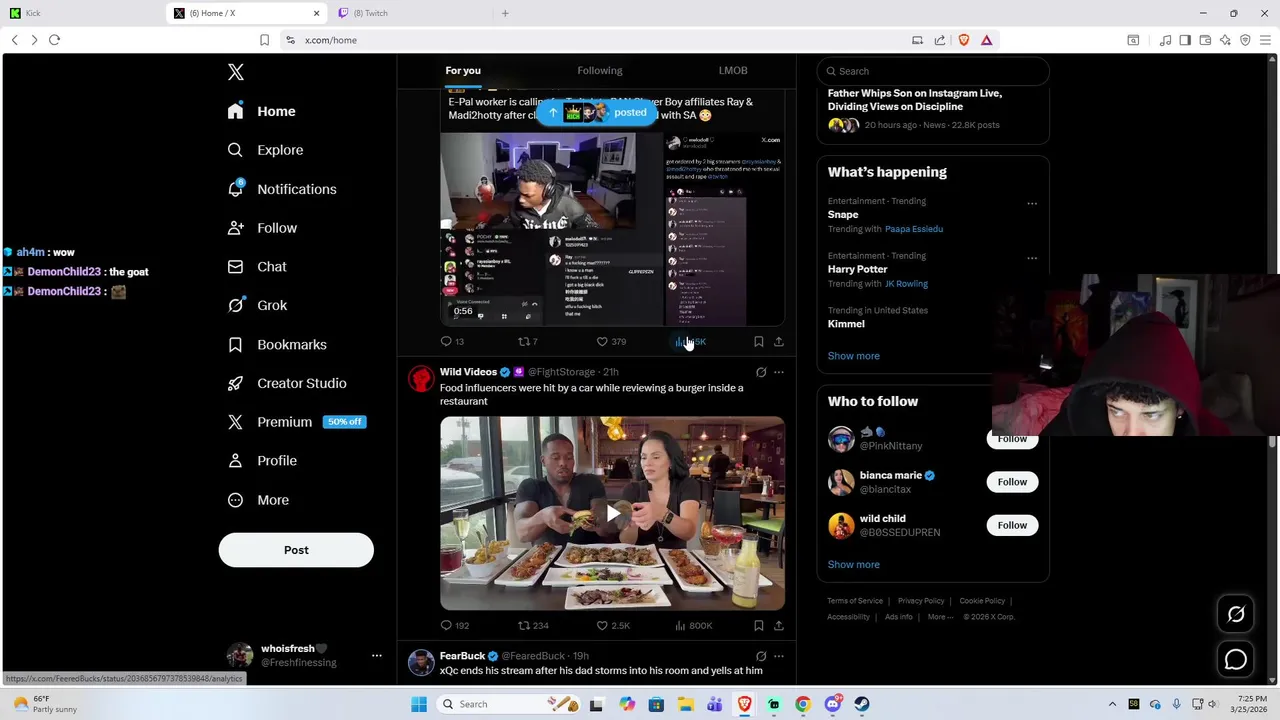Image resolution: width=1280 pixels, height=720 pixels.
Task: Open Notifications from the sidebar
Action: click(x=282, y=189)
